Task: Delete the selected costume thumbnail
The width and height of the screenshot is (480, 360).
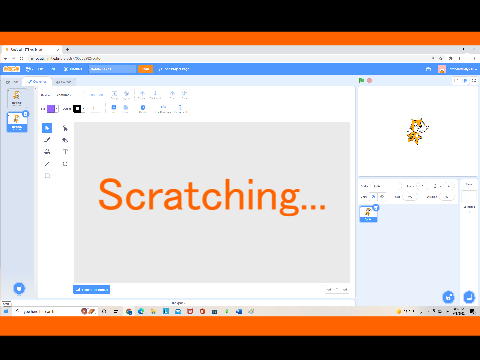Action: (x=26, y=114)
